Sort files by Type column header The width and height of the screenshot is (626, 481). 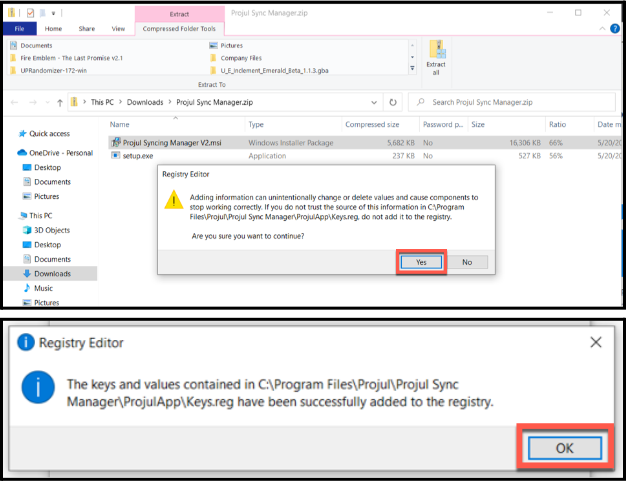pyautogui.click(x=256, y=124)
